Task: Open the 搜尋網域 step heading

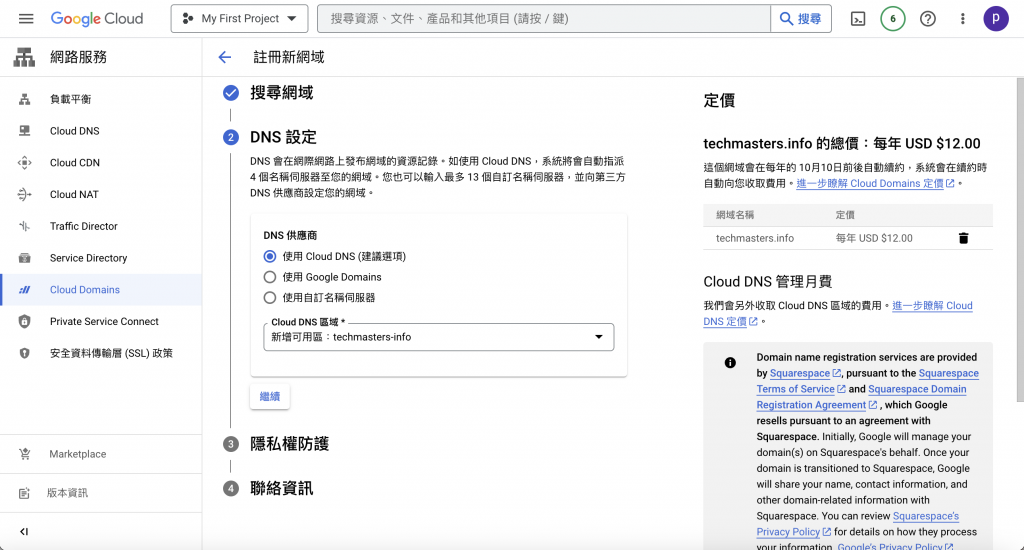Action: [x=281, y=93]
